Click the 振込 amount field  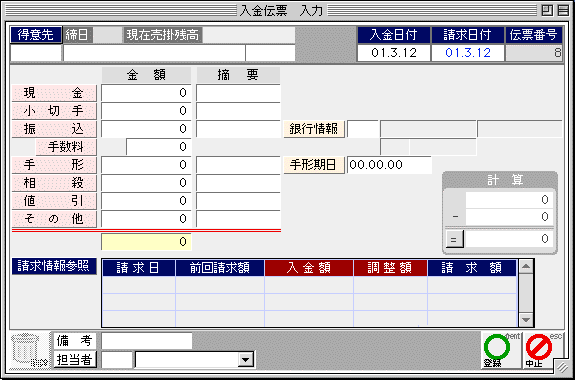point(146,129)
